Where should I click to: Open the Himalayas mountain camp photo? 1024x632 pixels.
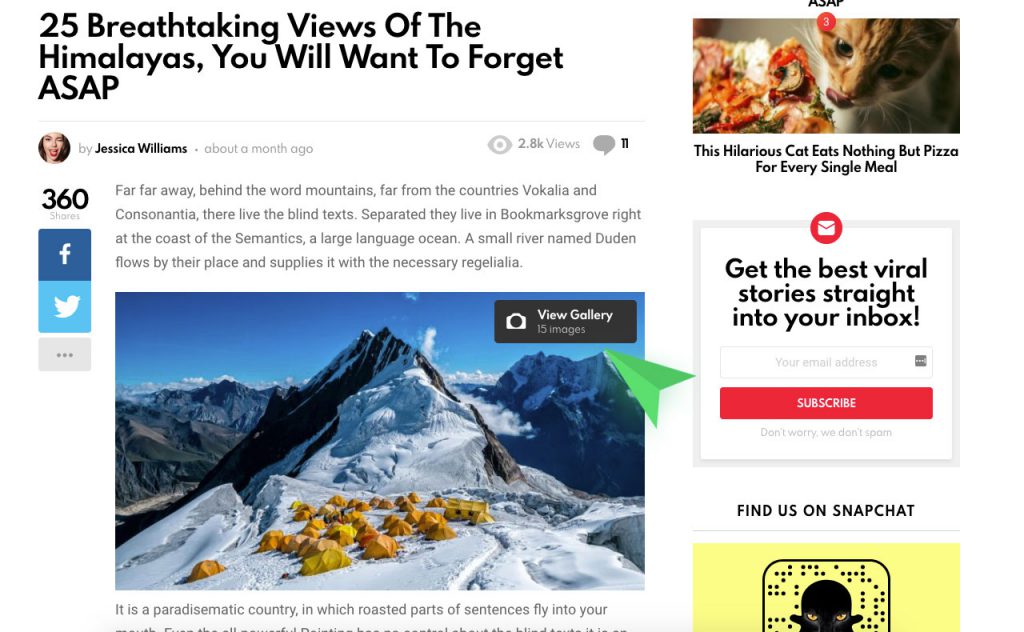pyautogui.click(x=379, y=441)
